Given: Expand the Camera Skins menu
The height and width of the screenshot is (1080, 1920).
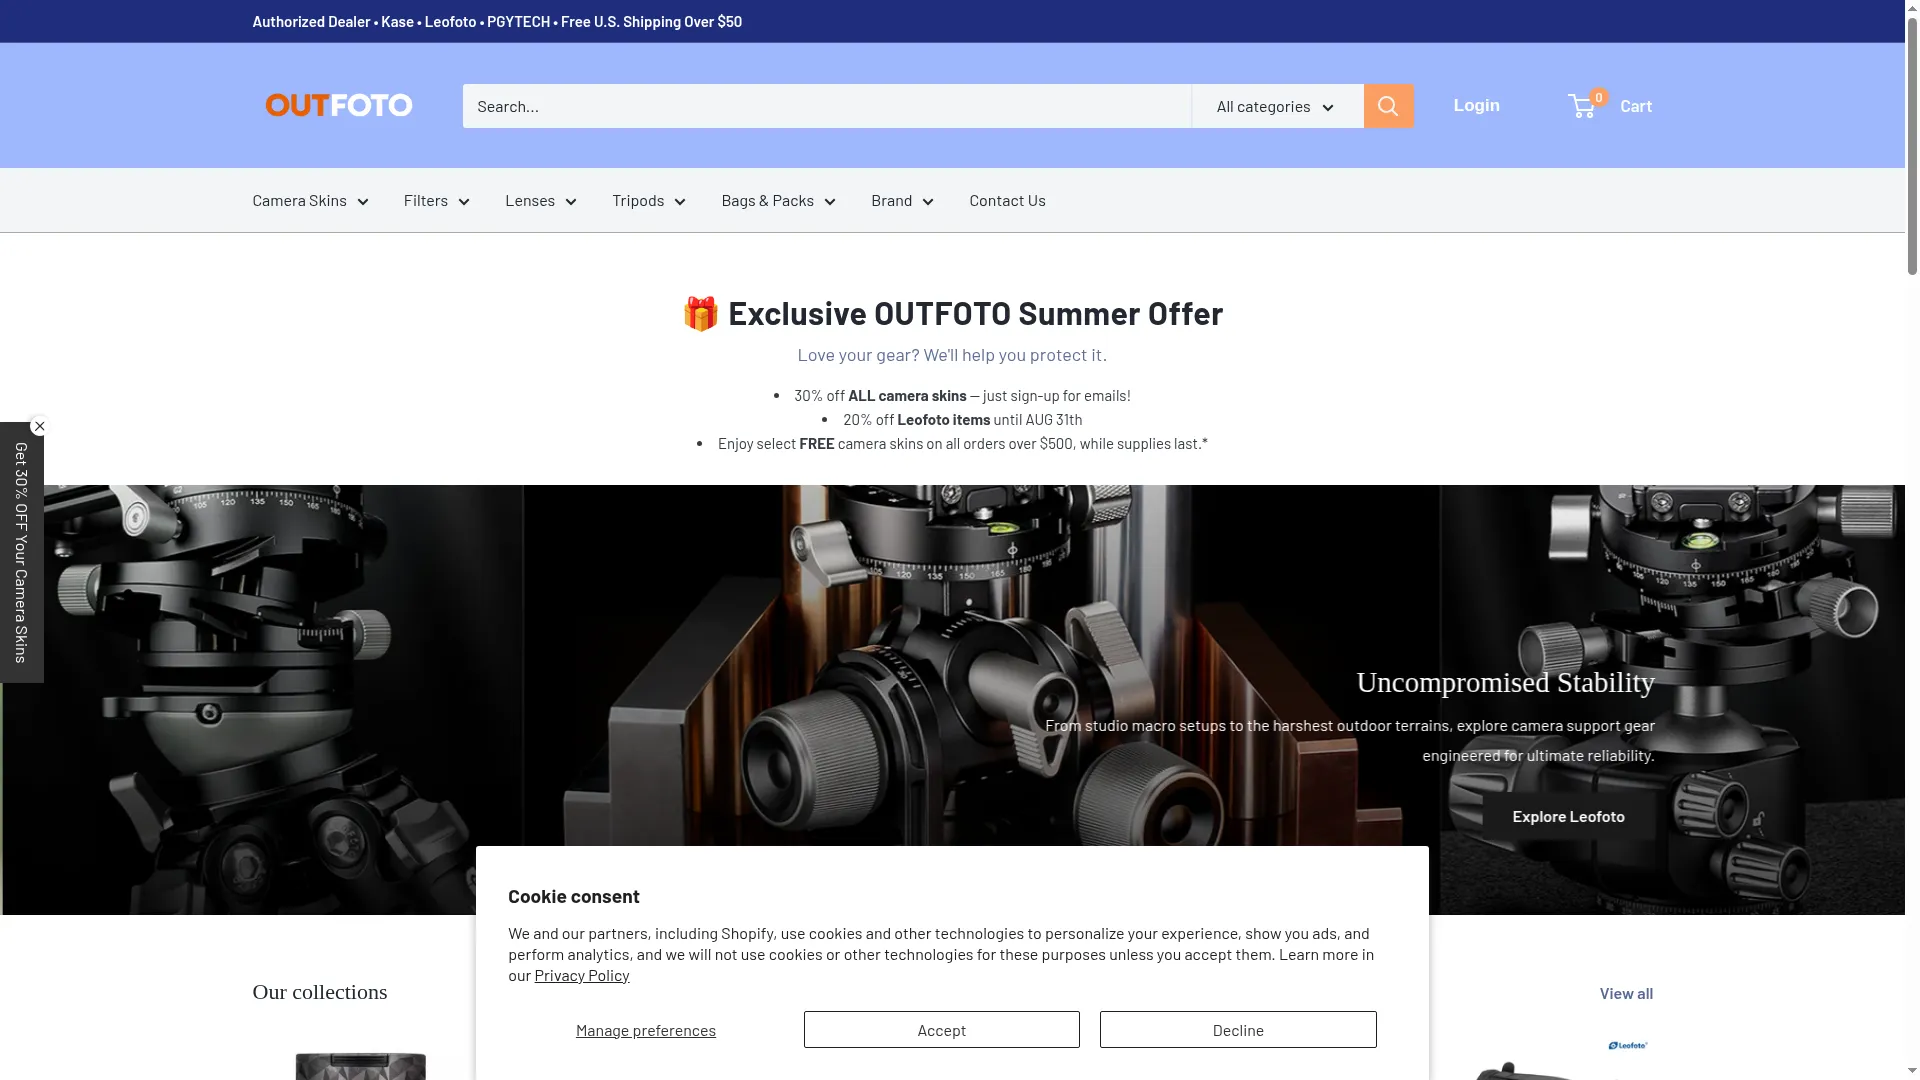Looking at the screenshot, I should click(x=310, y=200).
